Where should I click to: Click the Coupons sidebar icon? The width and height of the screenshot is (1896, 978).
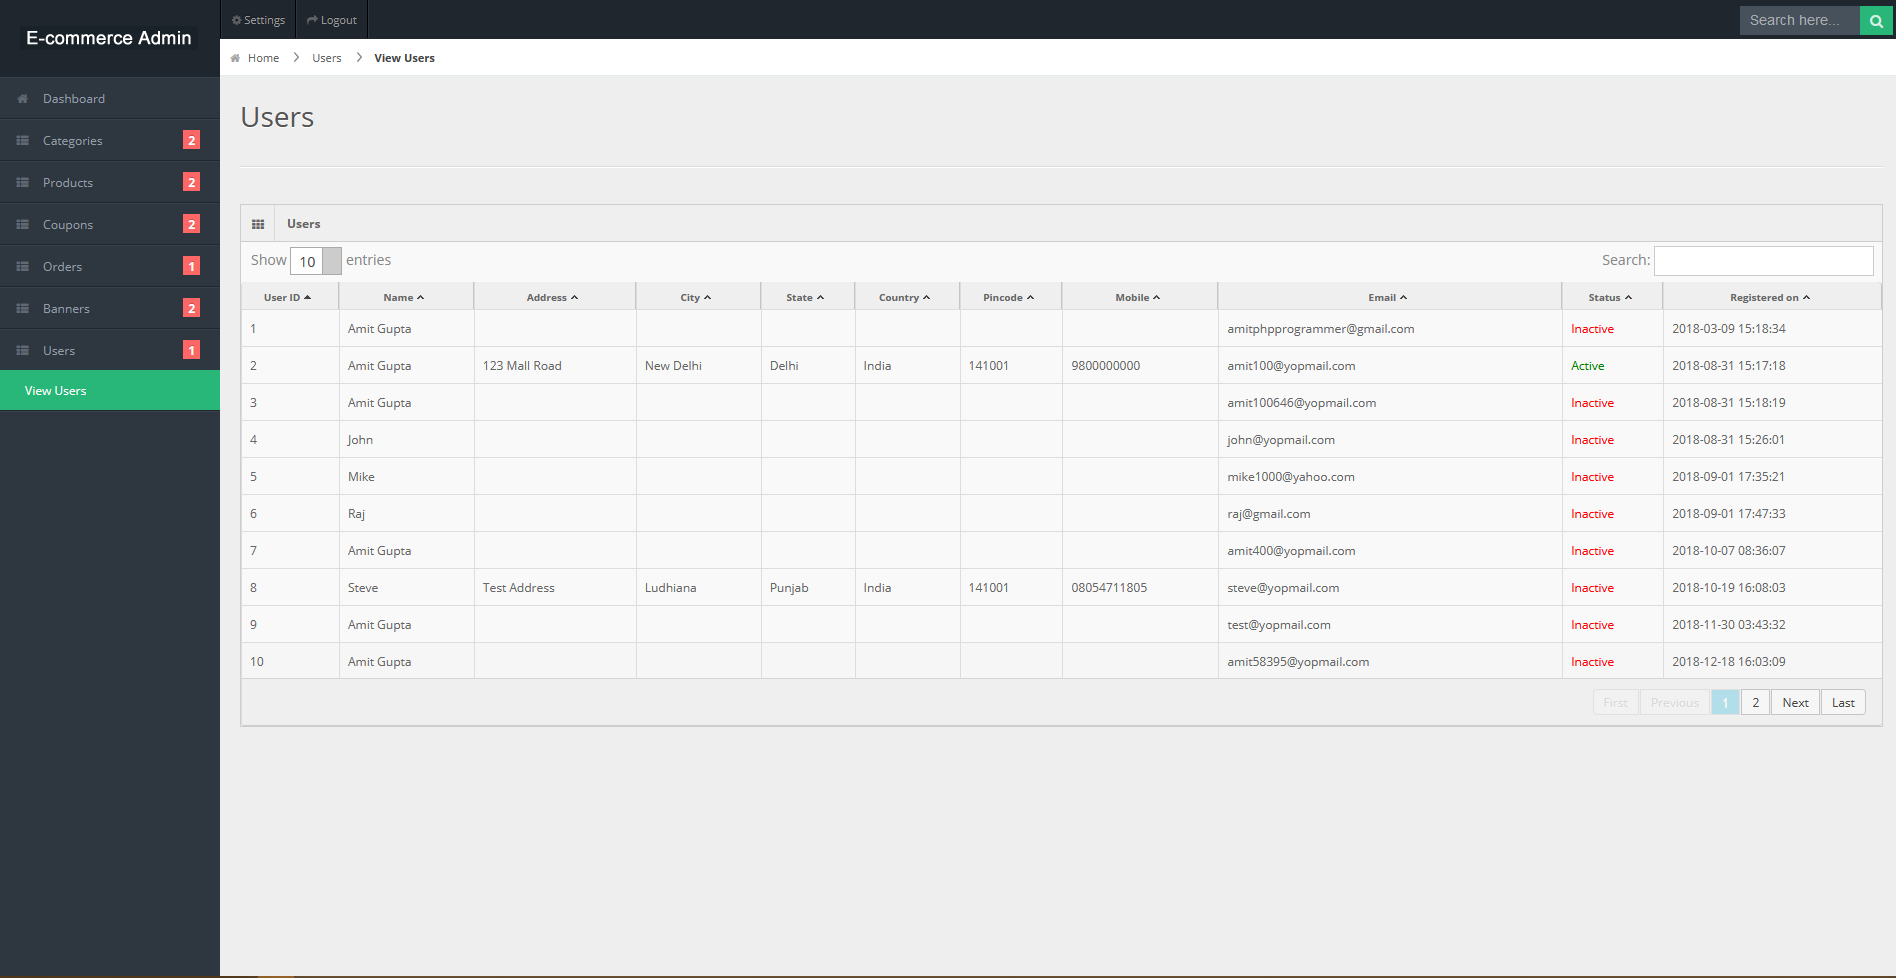(22, 223)
